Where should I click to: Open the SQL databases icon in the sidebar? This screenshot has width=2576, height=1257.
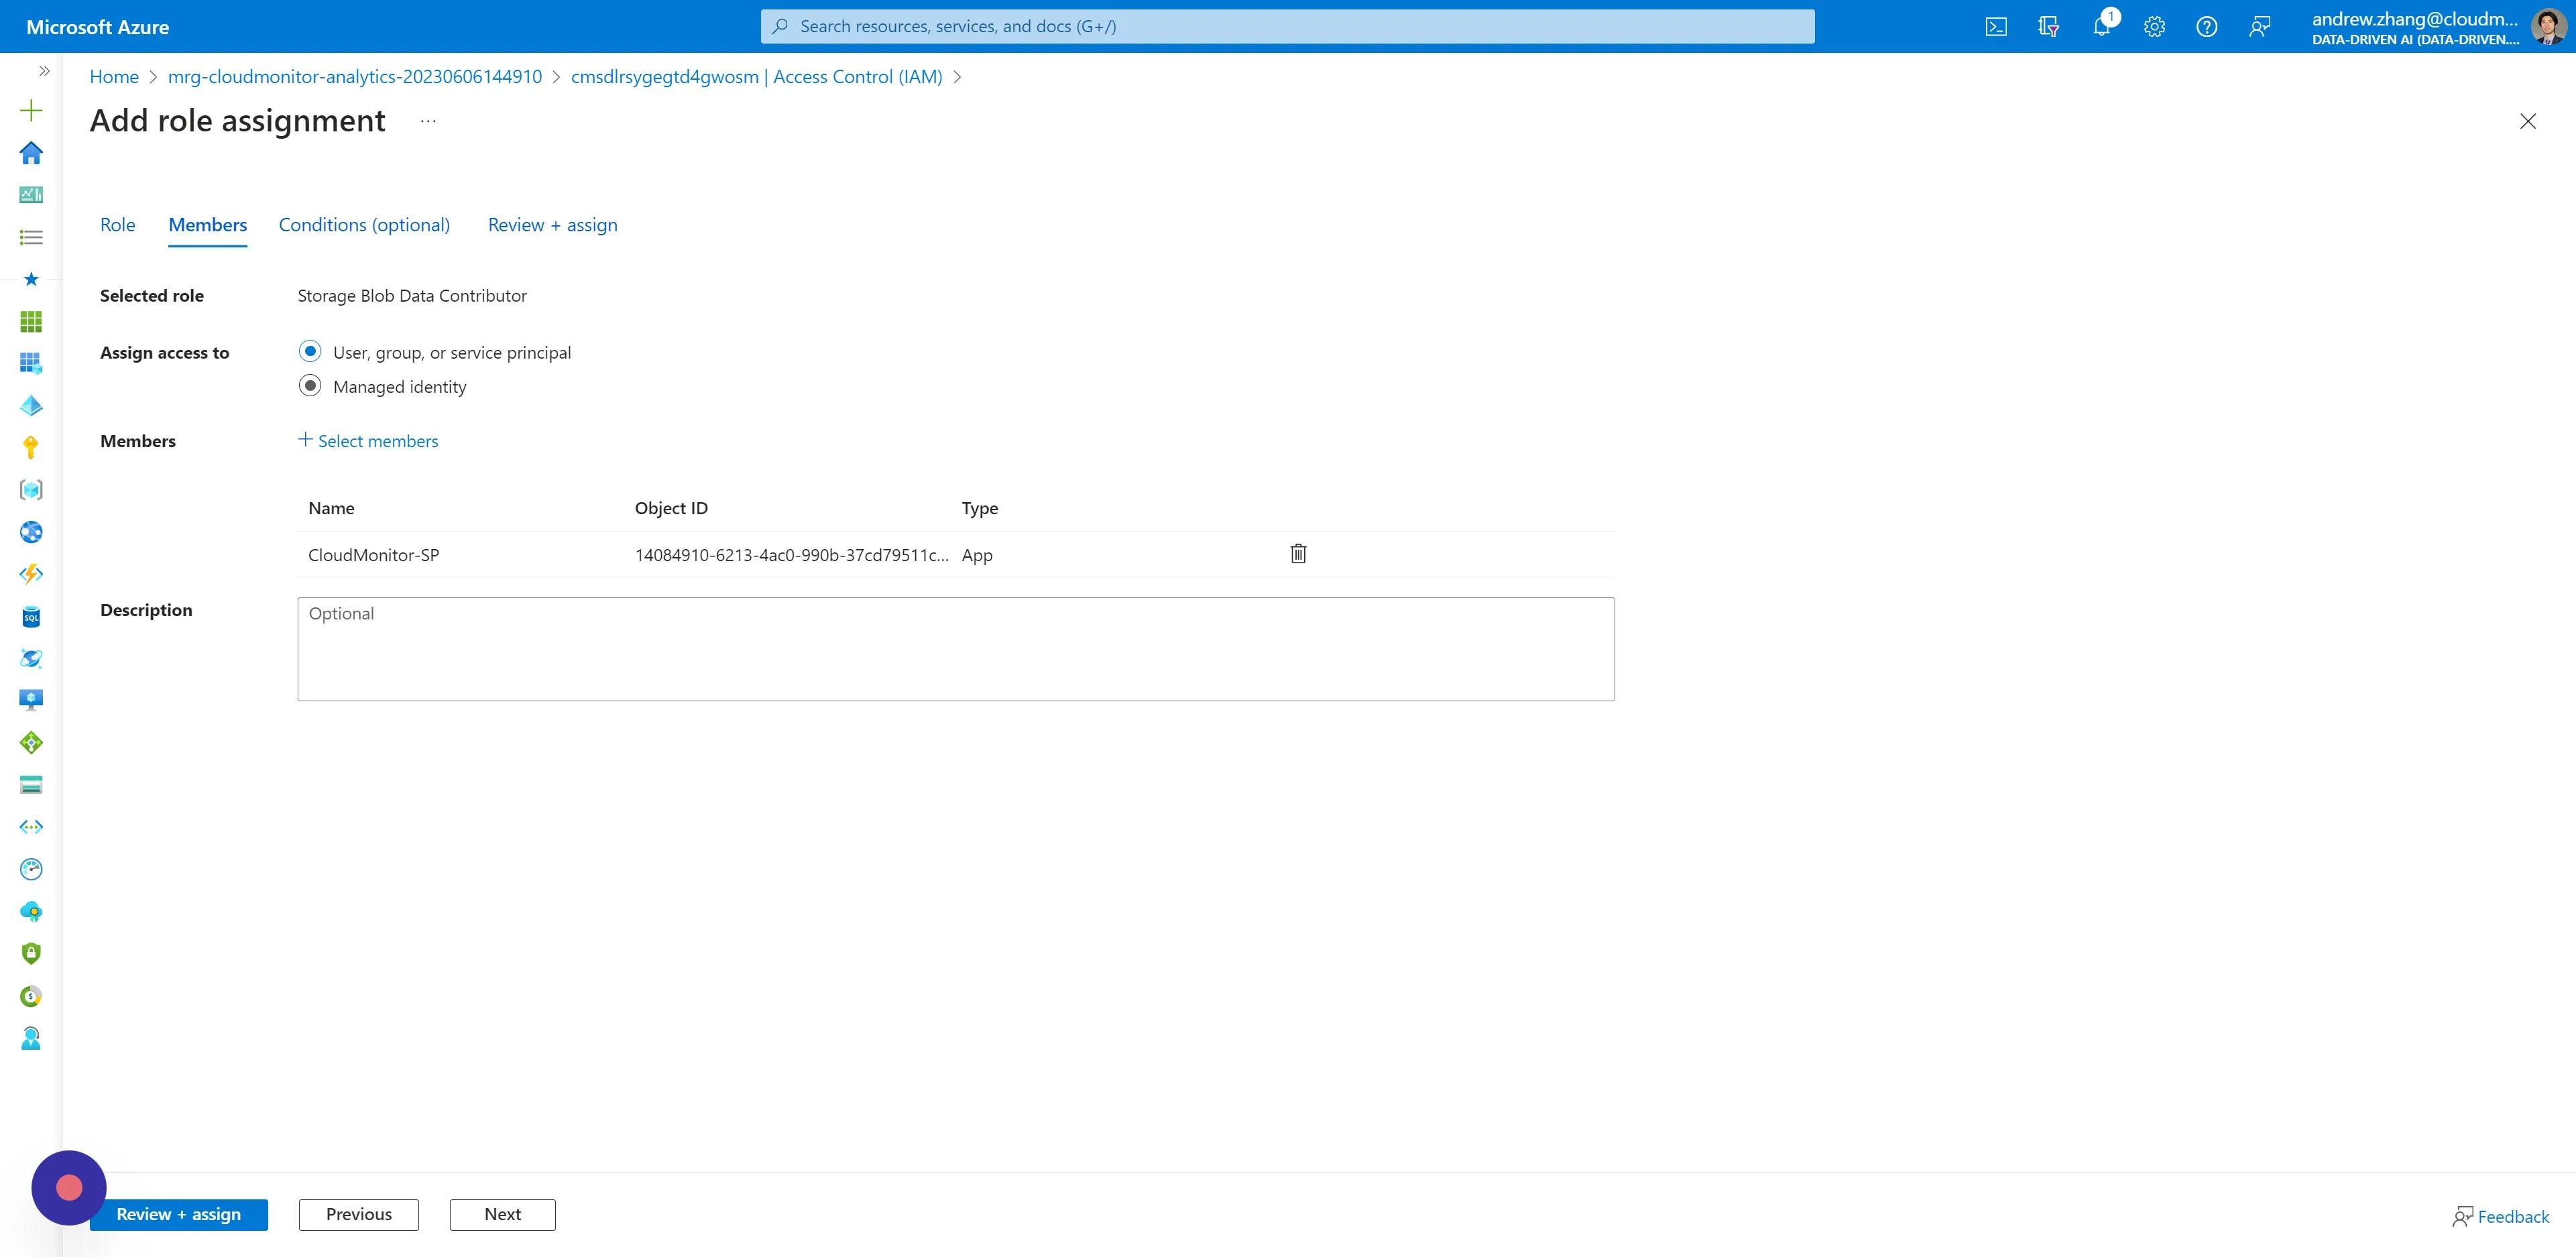[31, 616]
